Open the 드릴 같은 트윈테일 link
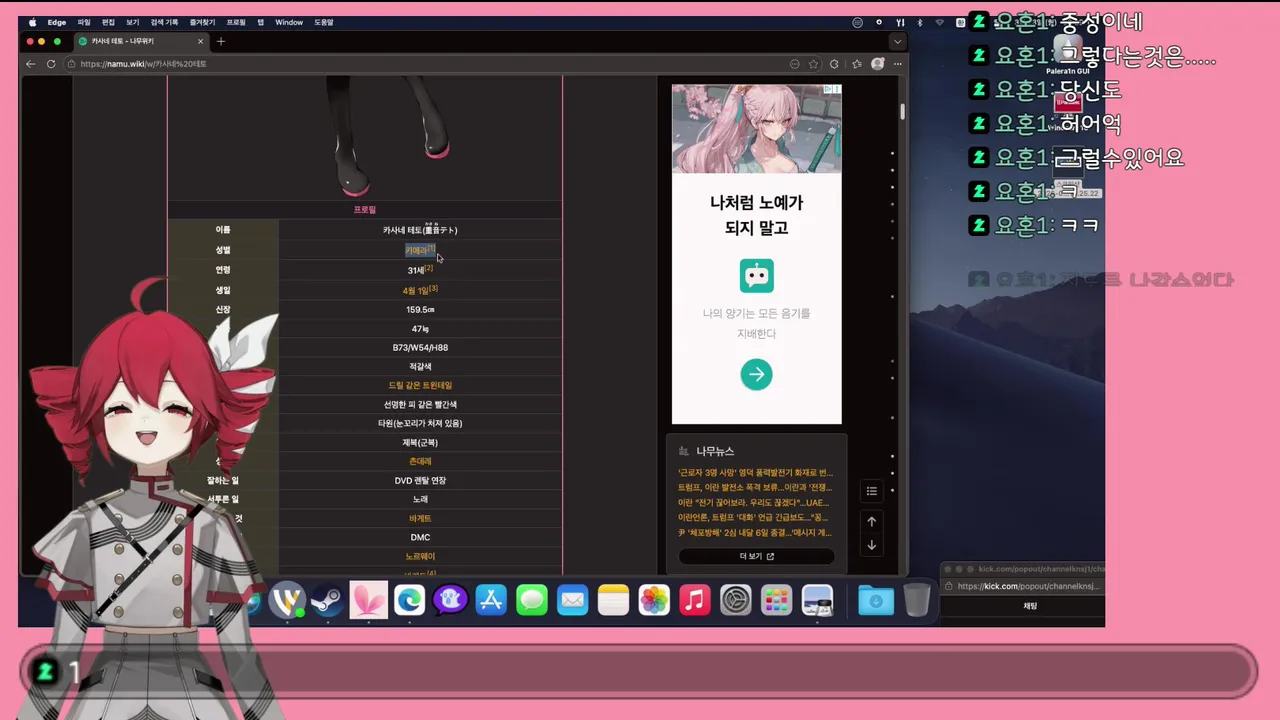 (x=420, y=385)
